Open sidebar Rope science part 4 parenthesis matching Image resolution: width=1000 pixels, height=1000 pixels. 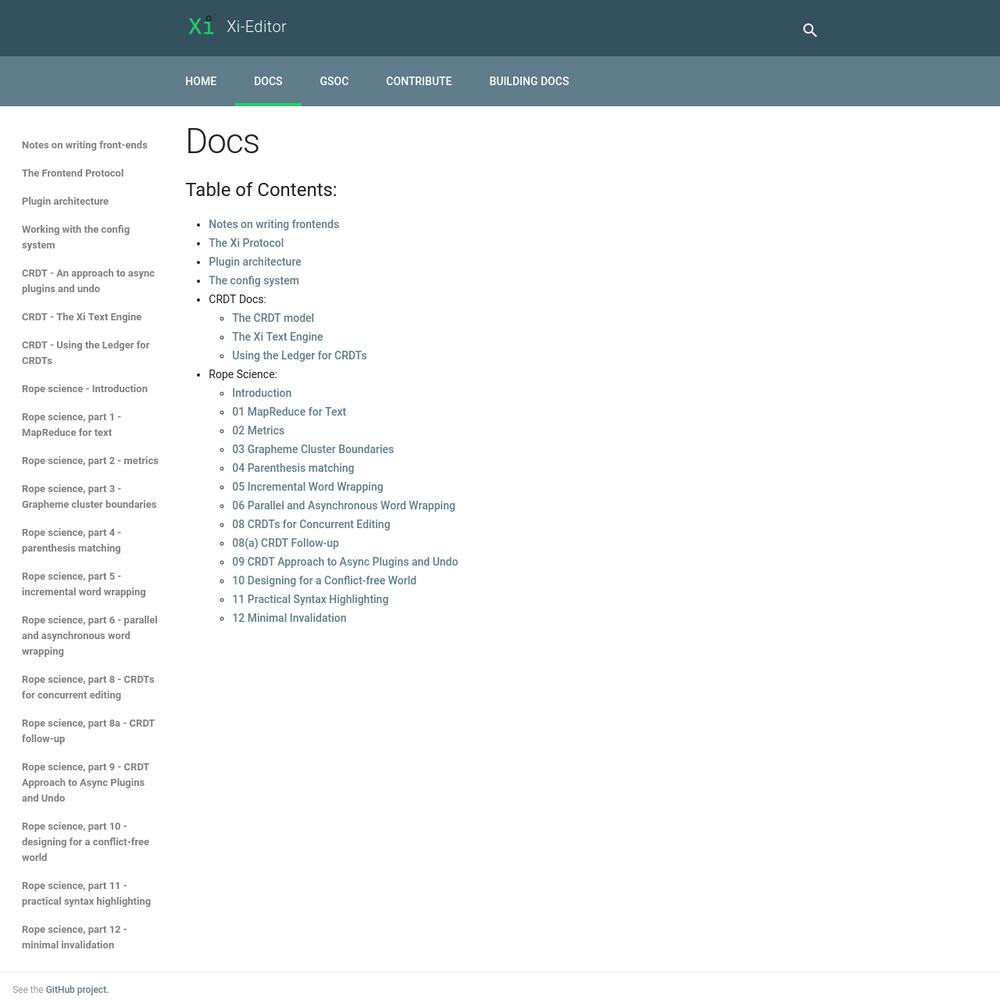(x=71, y=540)
